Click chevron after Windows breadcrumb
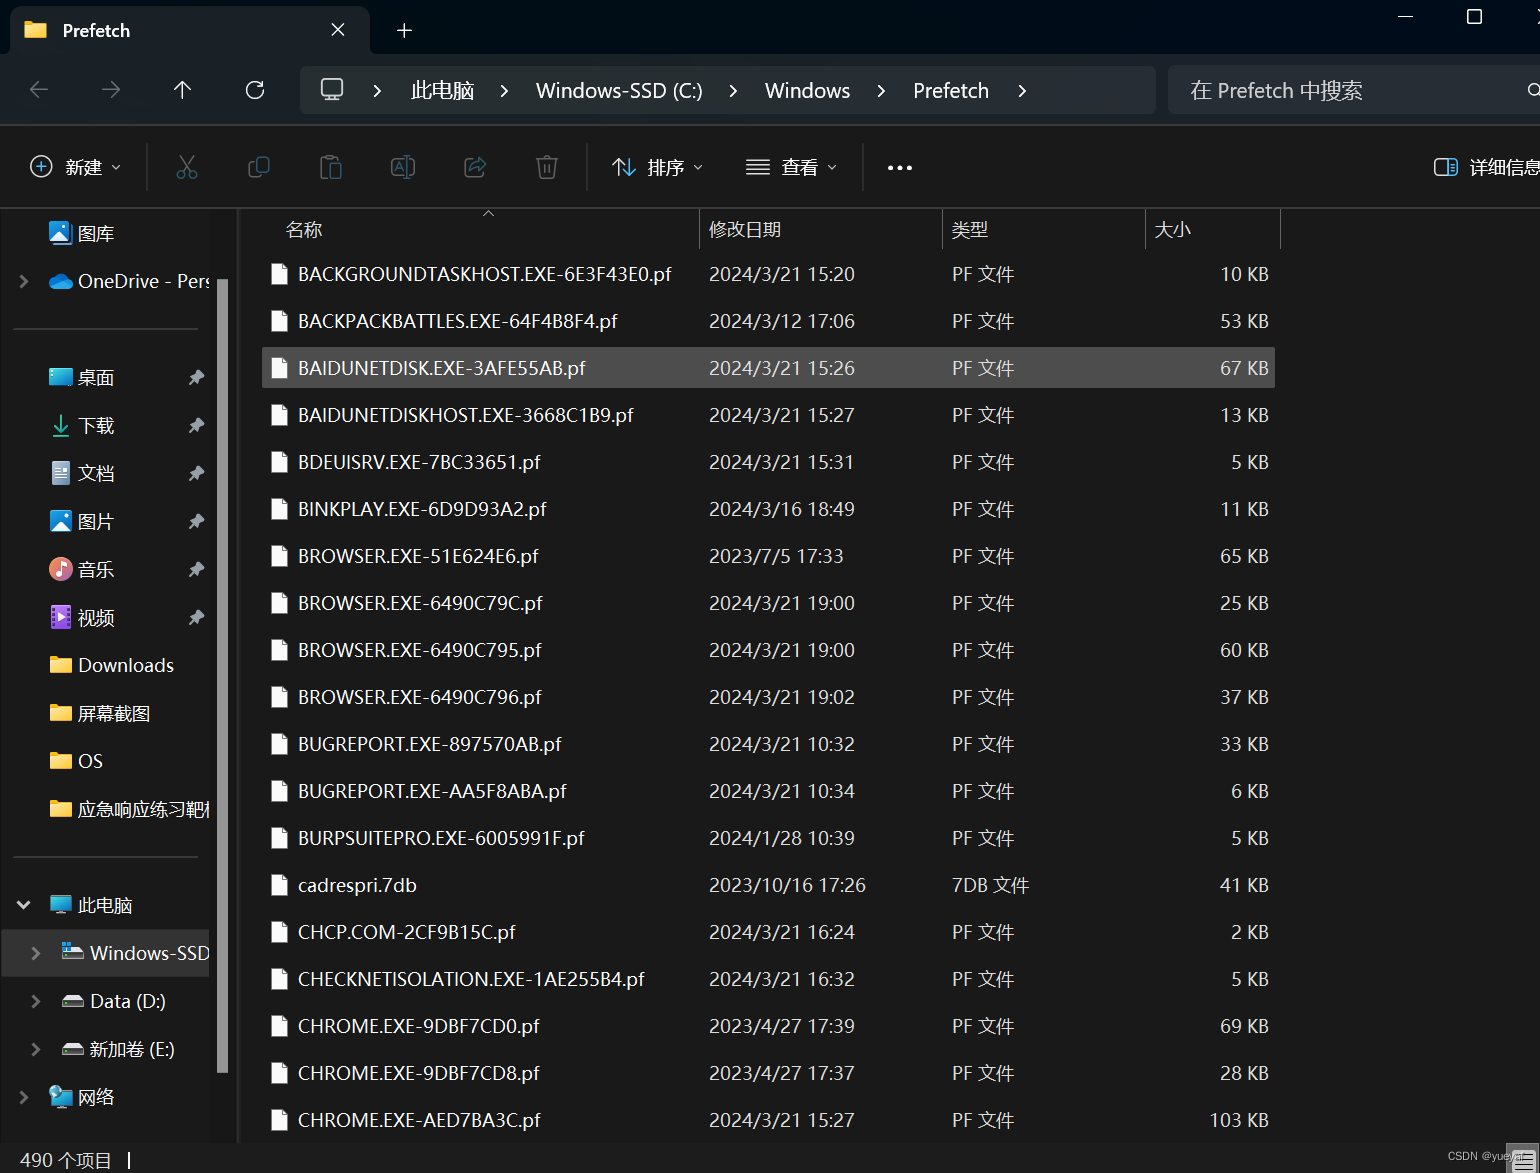The image size is (1540, 1173). click(881, 90)
